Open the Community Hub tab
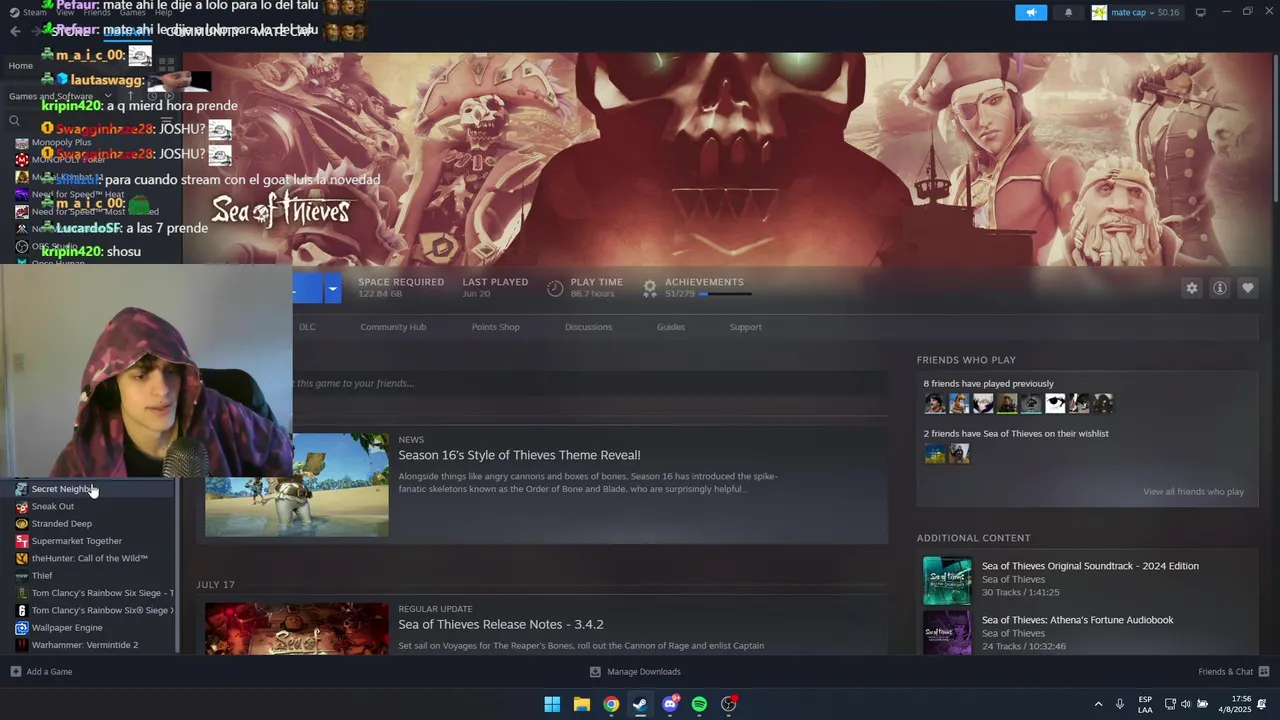The height and width of the screenshot is (720, 1280). click(x=393, y=327)
